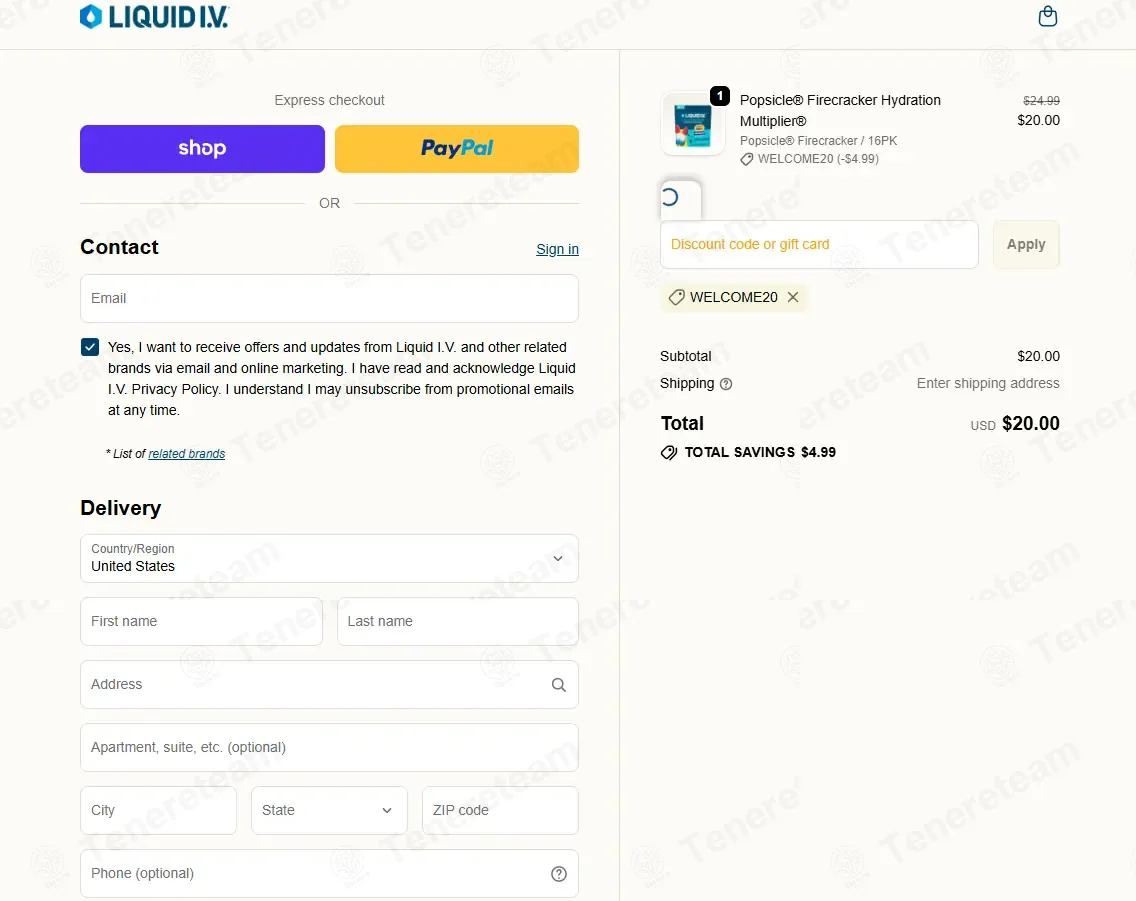The image size is (1136, 901).
Task: Open the related brands link
Action: [x=186, y=453]
